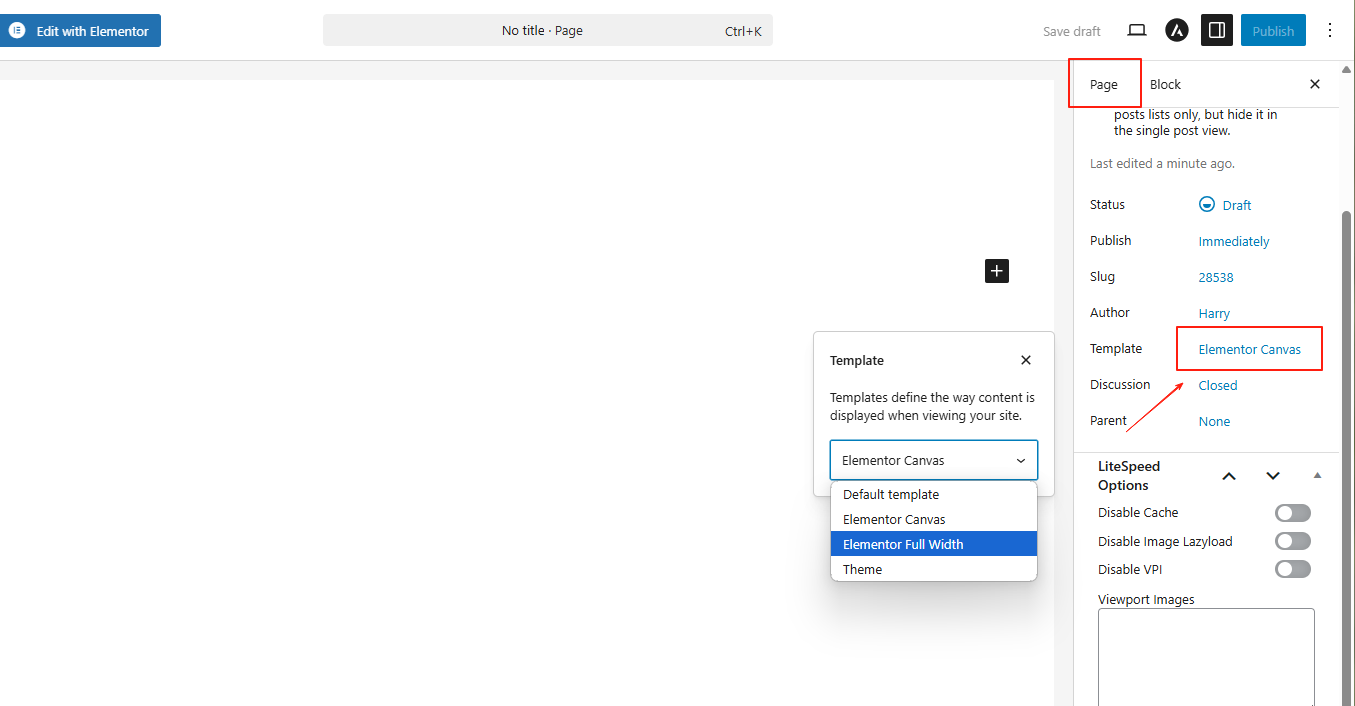Open the device preview laptop icon
This screenshot has height=706, width=1355.
[1136, 31]
